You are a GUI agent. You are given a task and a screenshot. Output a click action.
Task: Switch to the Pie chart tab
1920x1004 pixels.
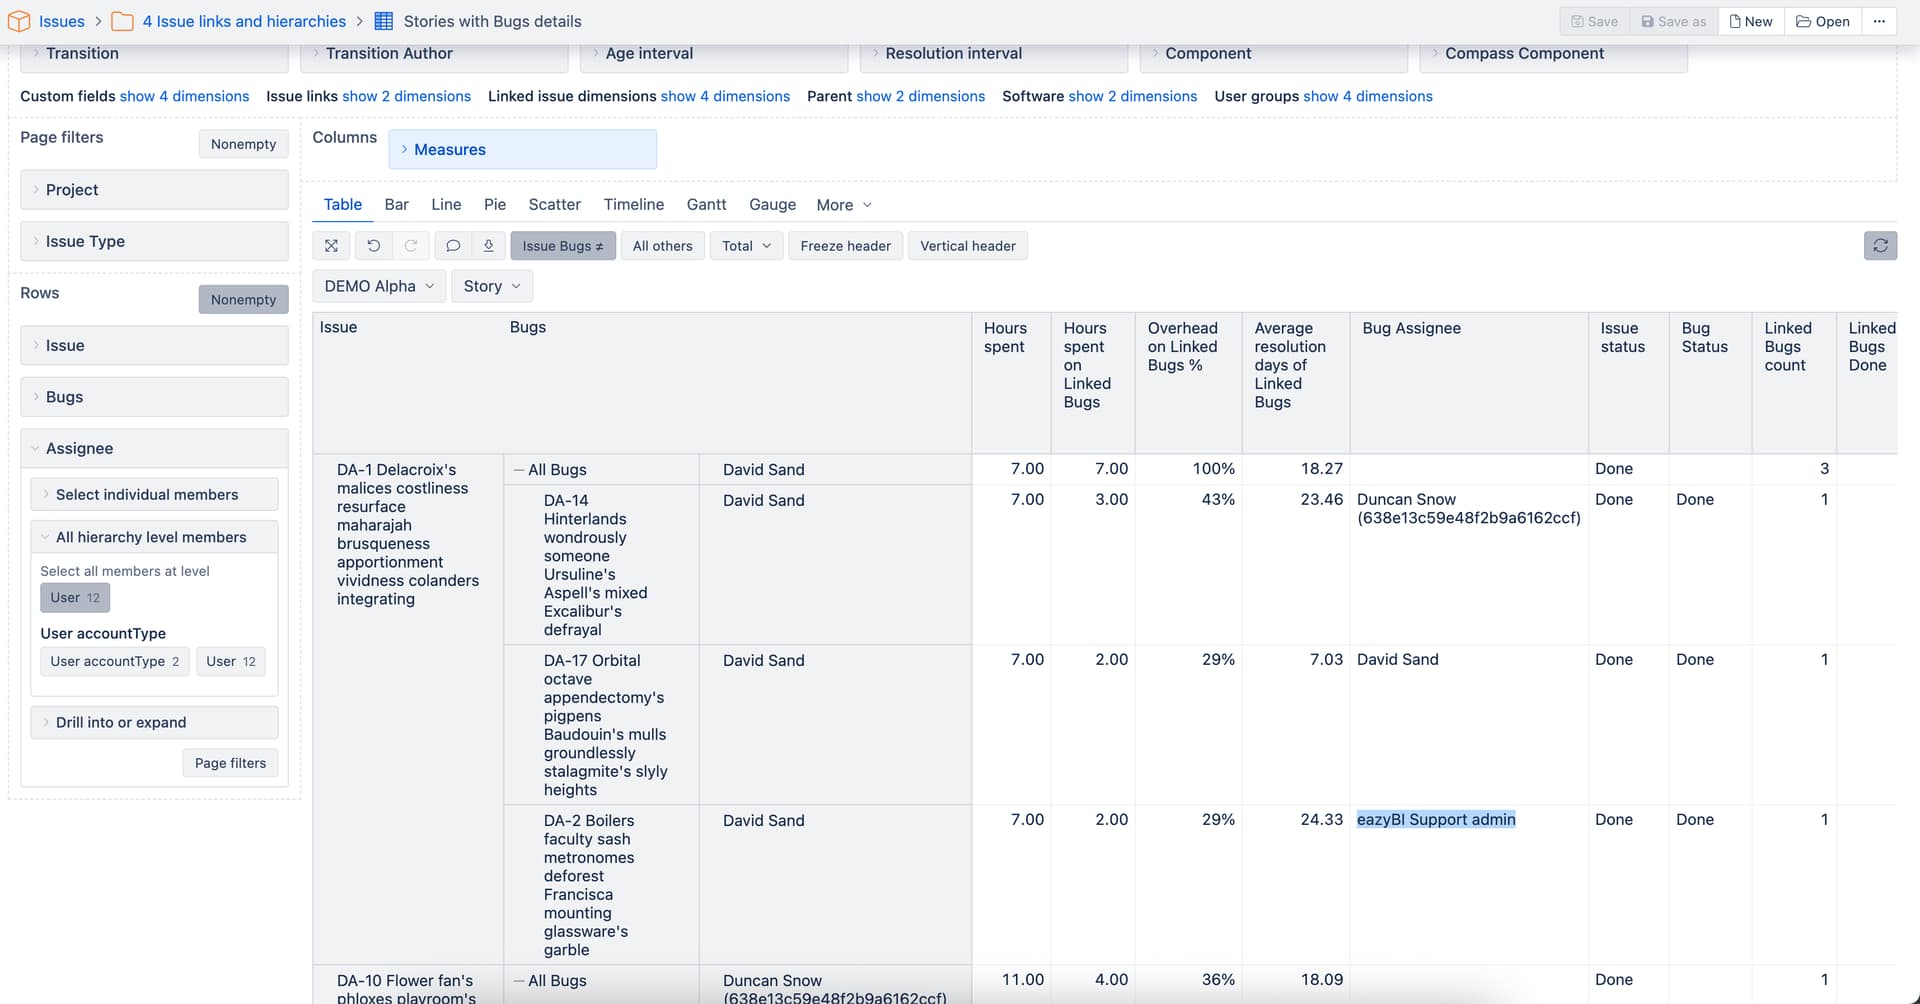click(494, 204)
